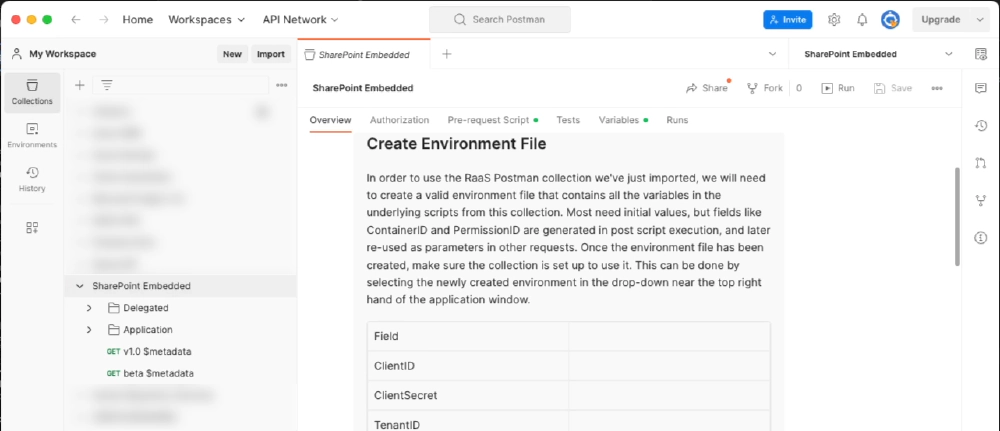Add a new collection with plus icon

(80, 85)
